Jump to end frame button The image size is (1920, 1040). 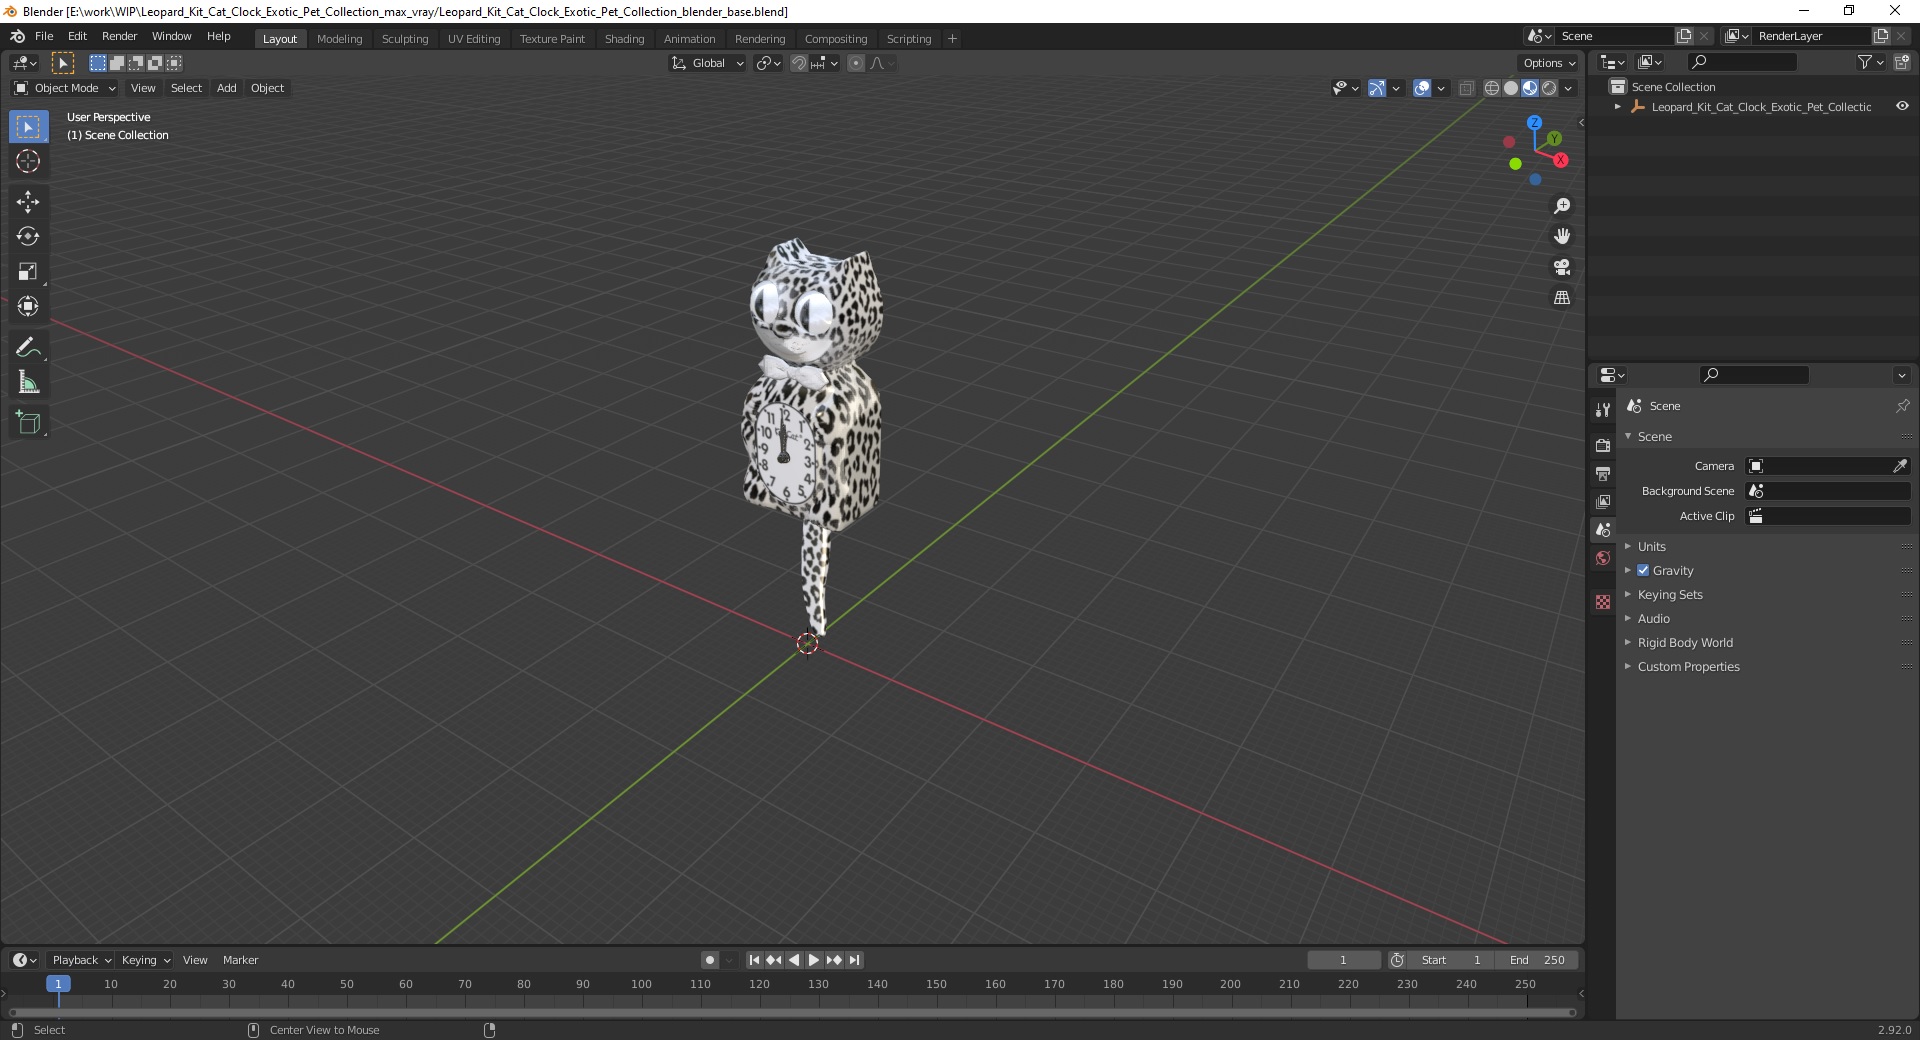point(854,960)
